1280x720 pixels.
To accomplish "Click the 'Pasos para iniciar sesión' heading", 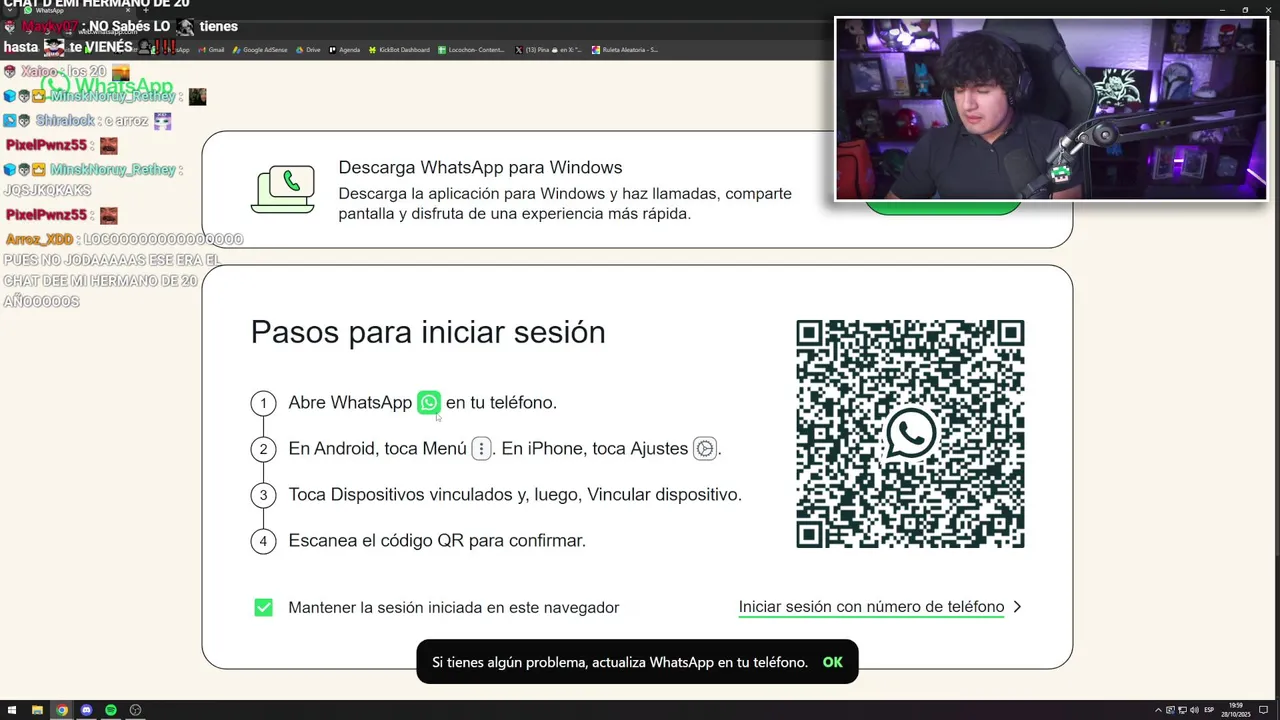I will 428,332.
